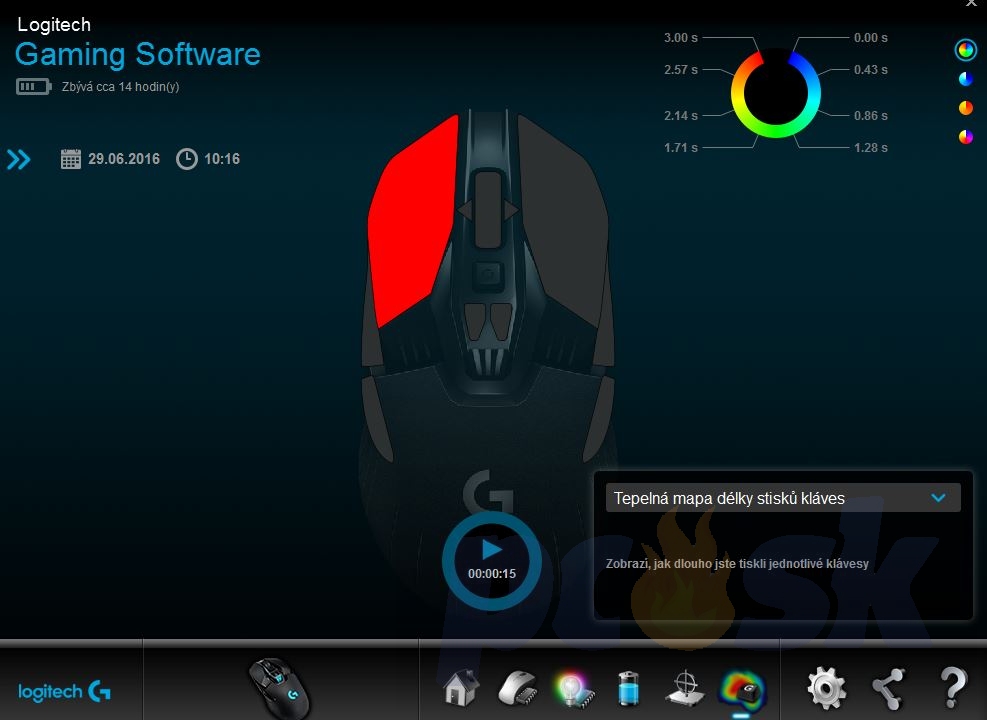Select the G900 mouse device thumbnail
The image size is (987, 720).
click(x=280, y=688)
